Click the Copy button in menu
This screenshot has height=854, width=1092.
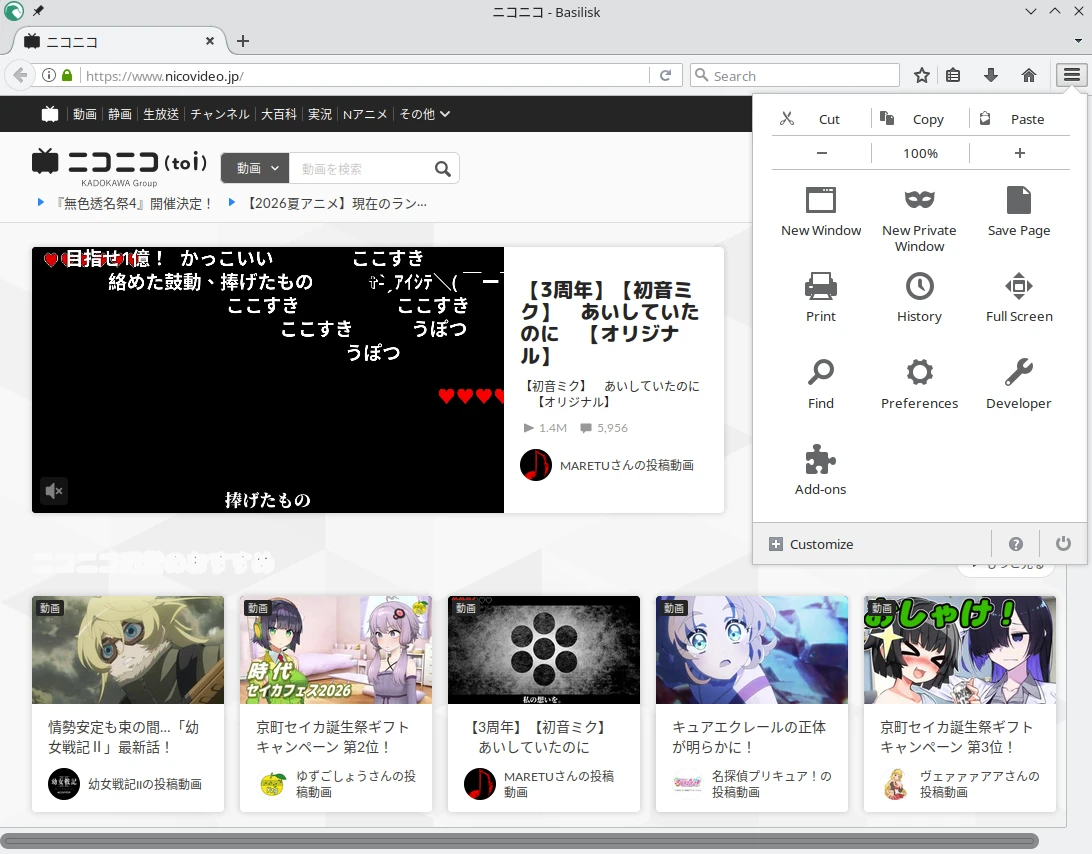point(920,119)
